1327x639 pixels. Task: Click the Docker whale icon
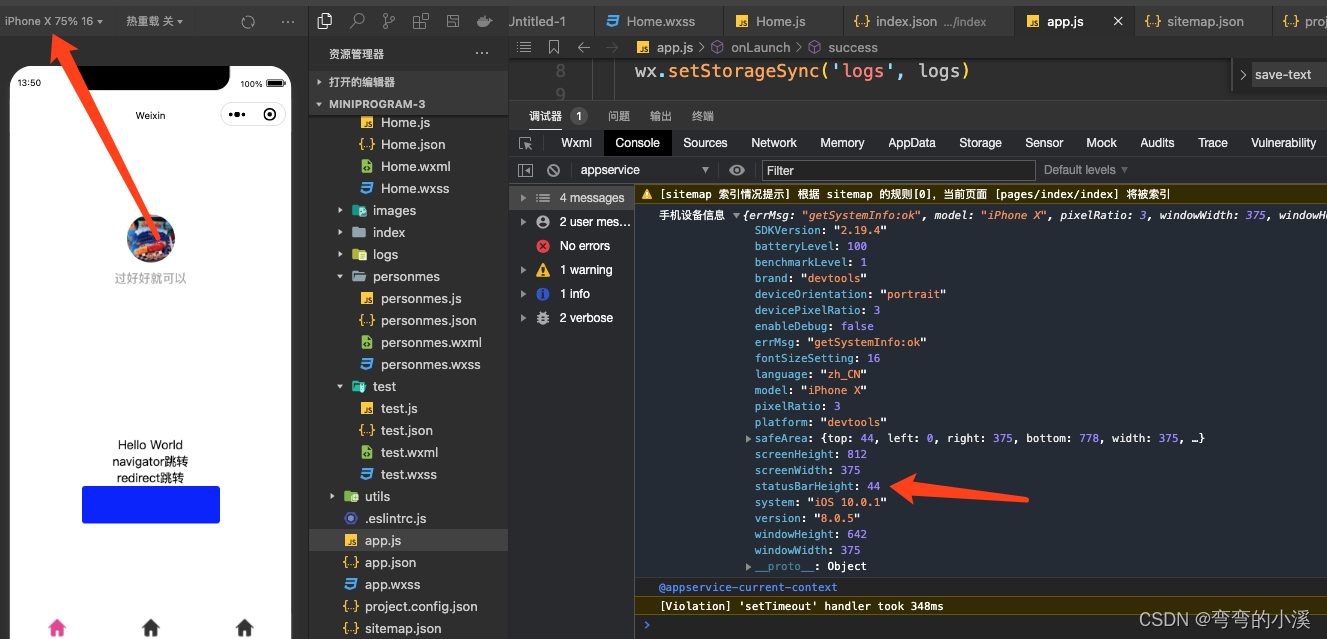point(484,21)
